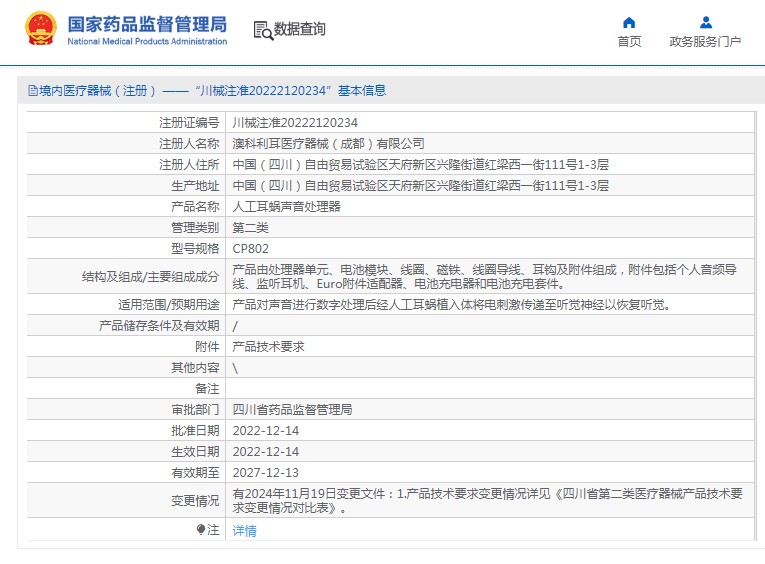The image size is (765, 564).
Task: Click the 其他内容 row label
Action: (x=195, y=367)
